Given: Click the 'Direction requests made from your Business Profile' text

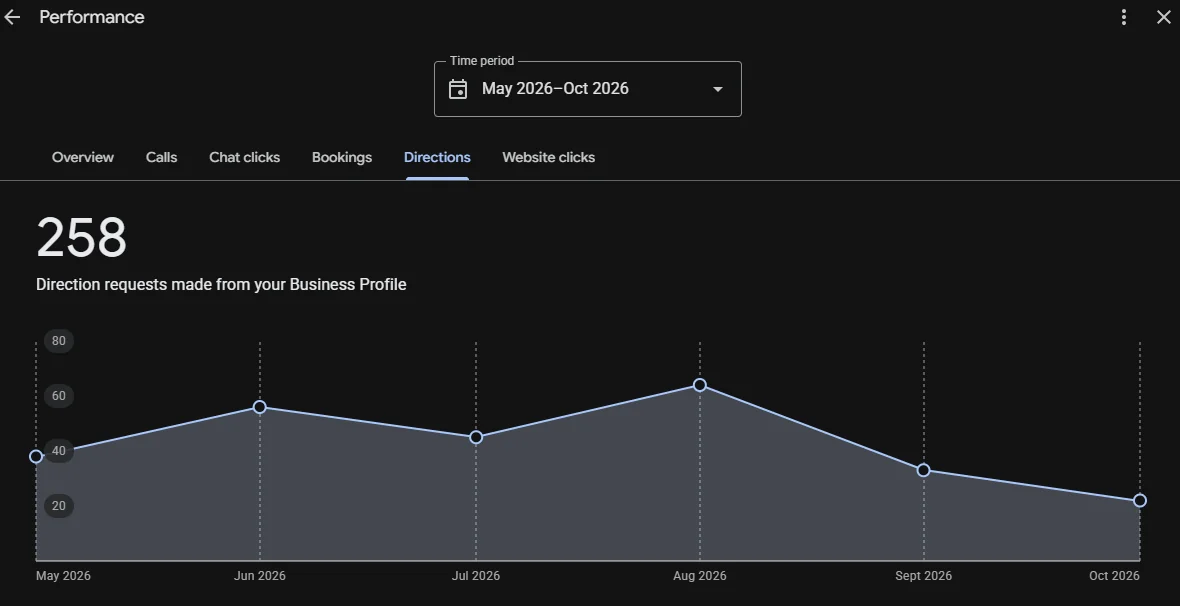Looking at the screenshot, I should tap(221, 285).
